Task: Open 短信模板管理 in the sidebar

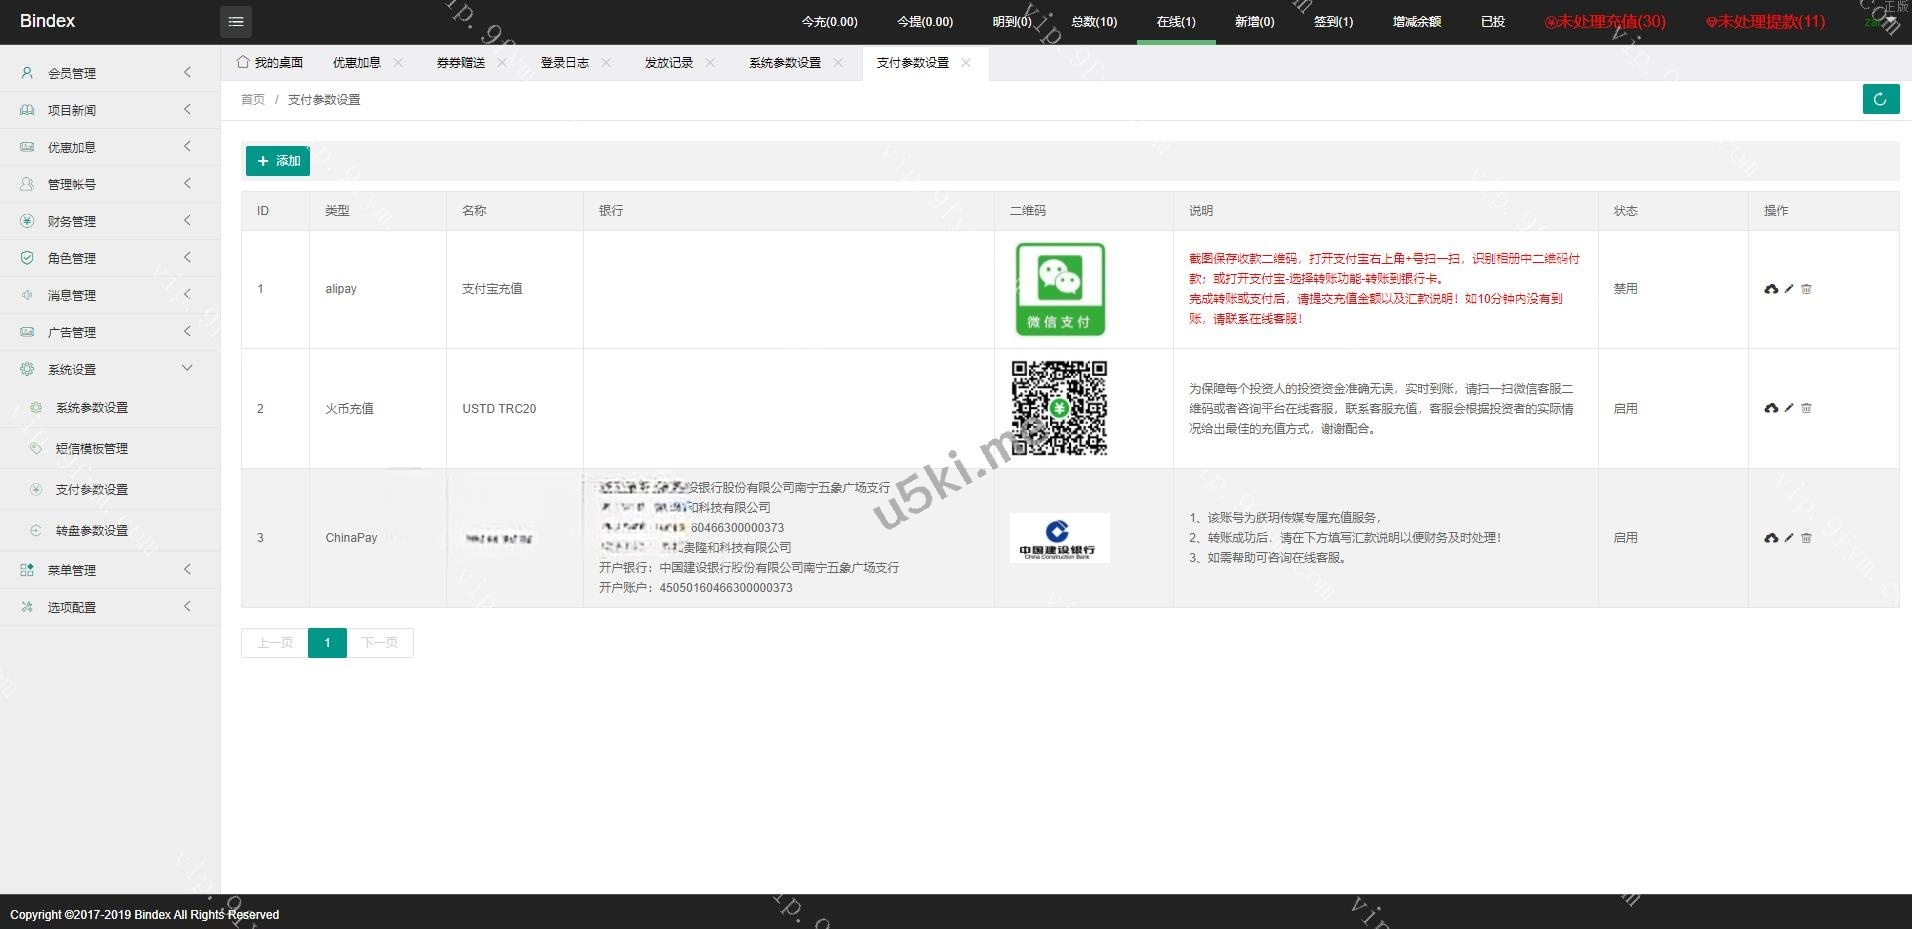Action: pyautogui.click(x=92, y=449)
